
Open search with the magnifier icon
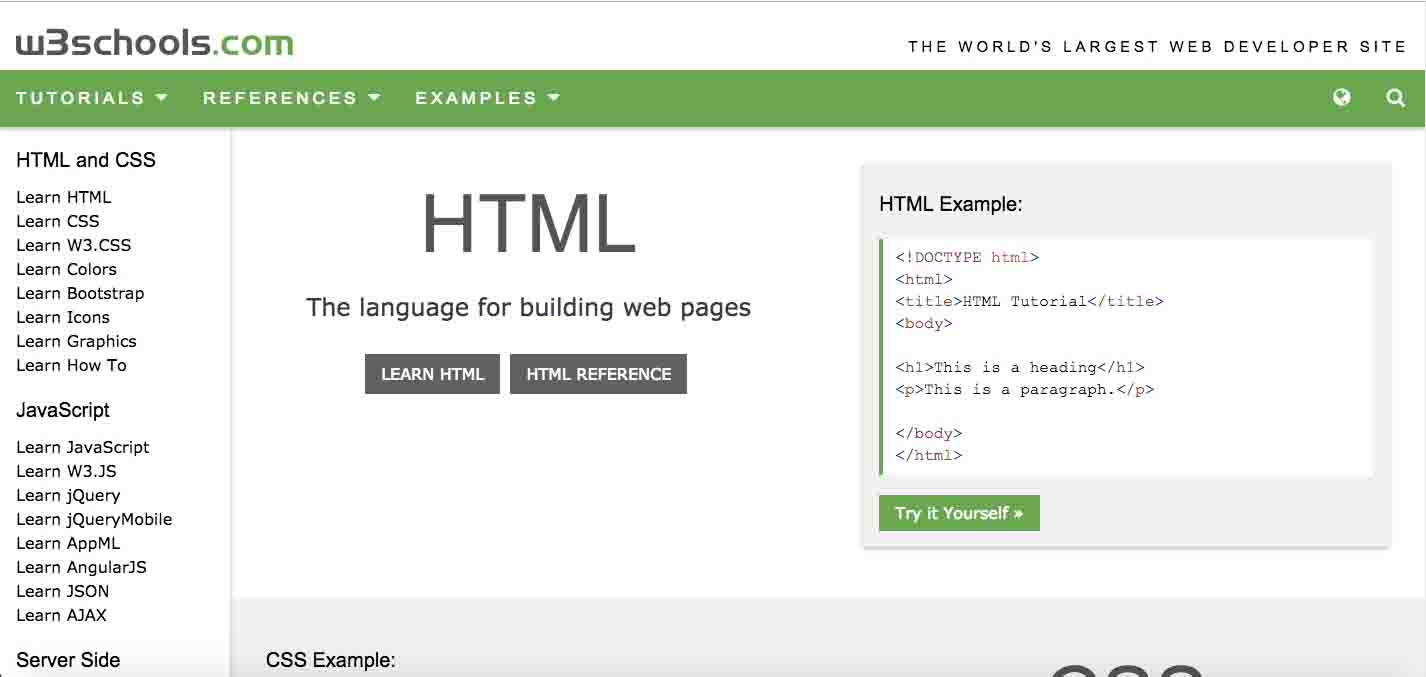click(1395, 97)
